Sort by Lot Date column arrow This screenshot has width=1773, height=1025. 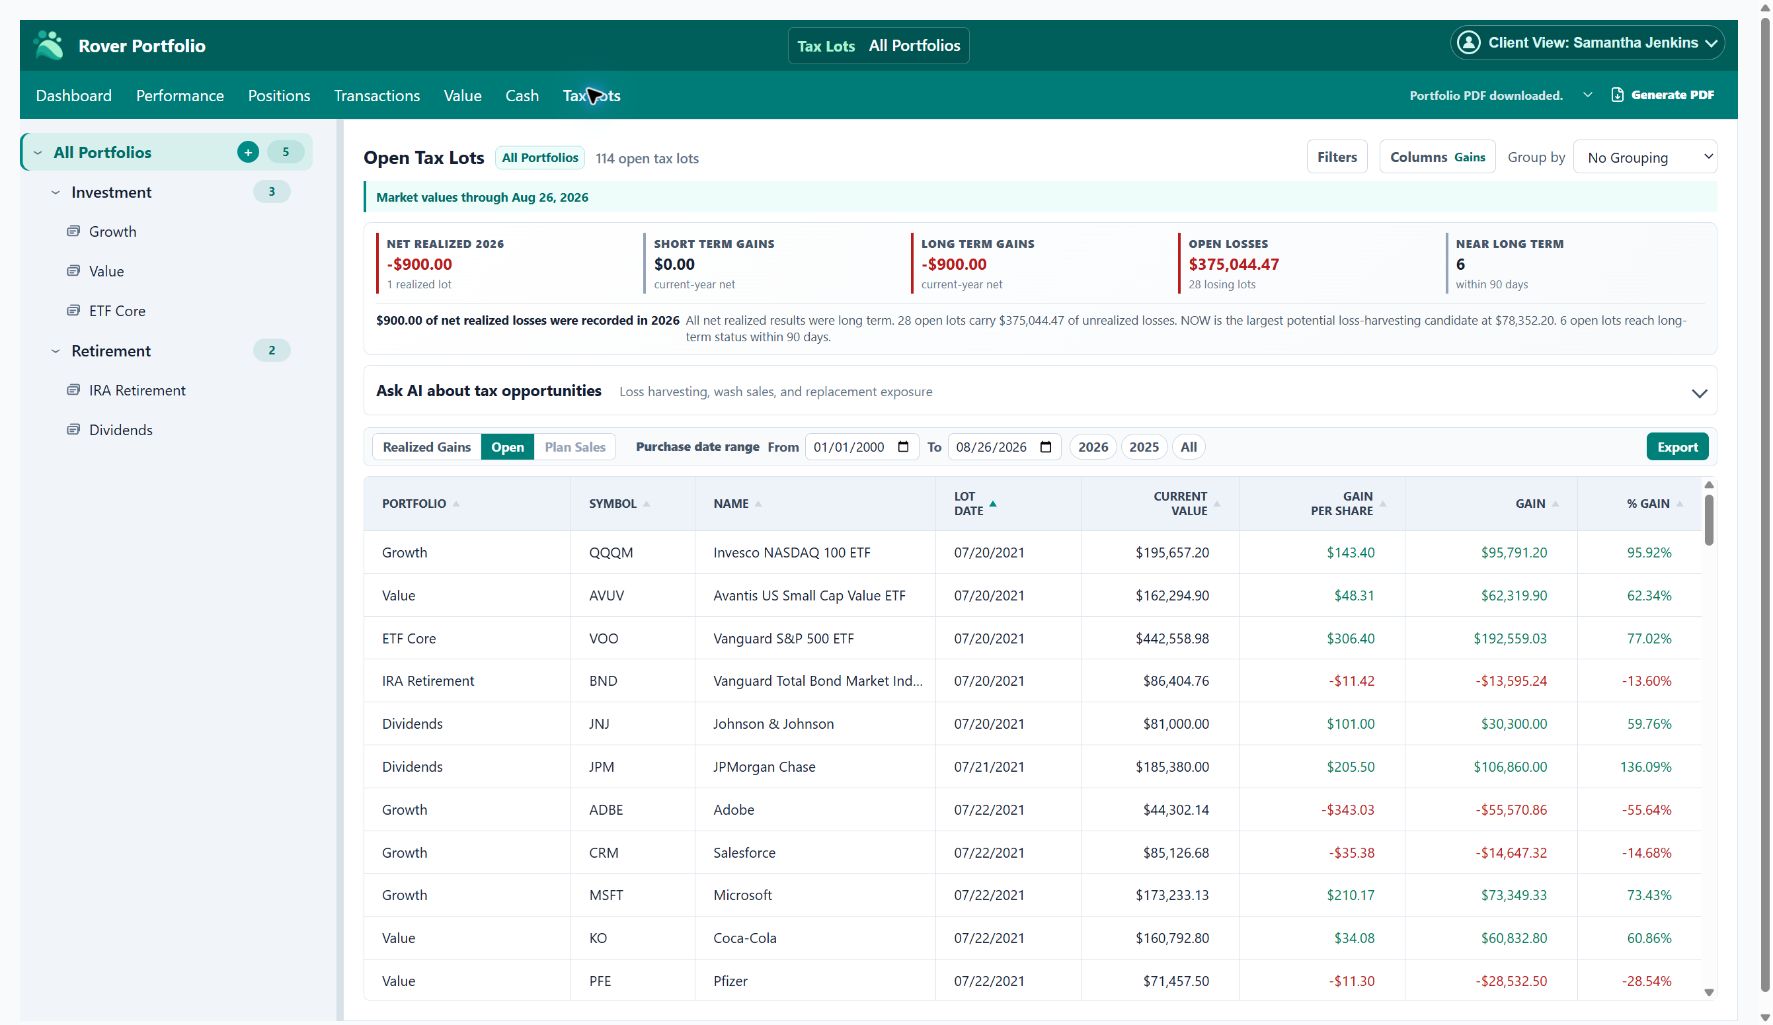pyautogui.click(x=993, y=504)
